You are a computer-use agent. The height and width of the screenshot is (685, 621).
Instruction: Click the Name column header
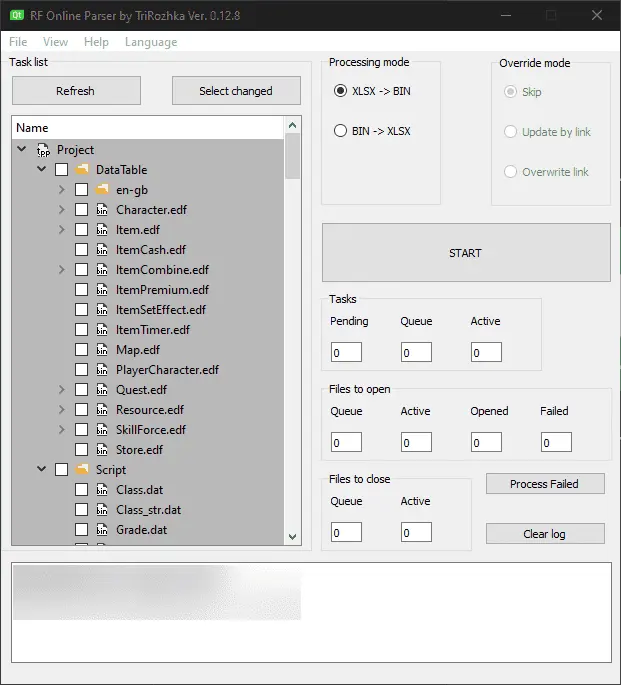148,128
